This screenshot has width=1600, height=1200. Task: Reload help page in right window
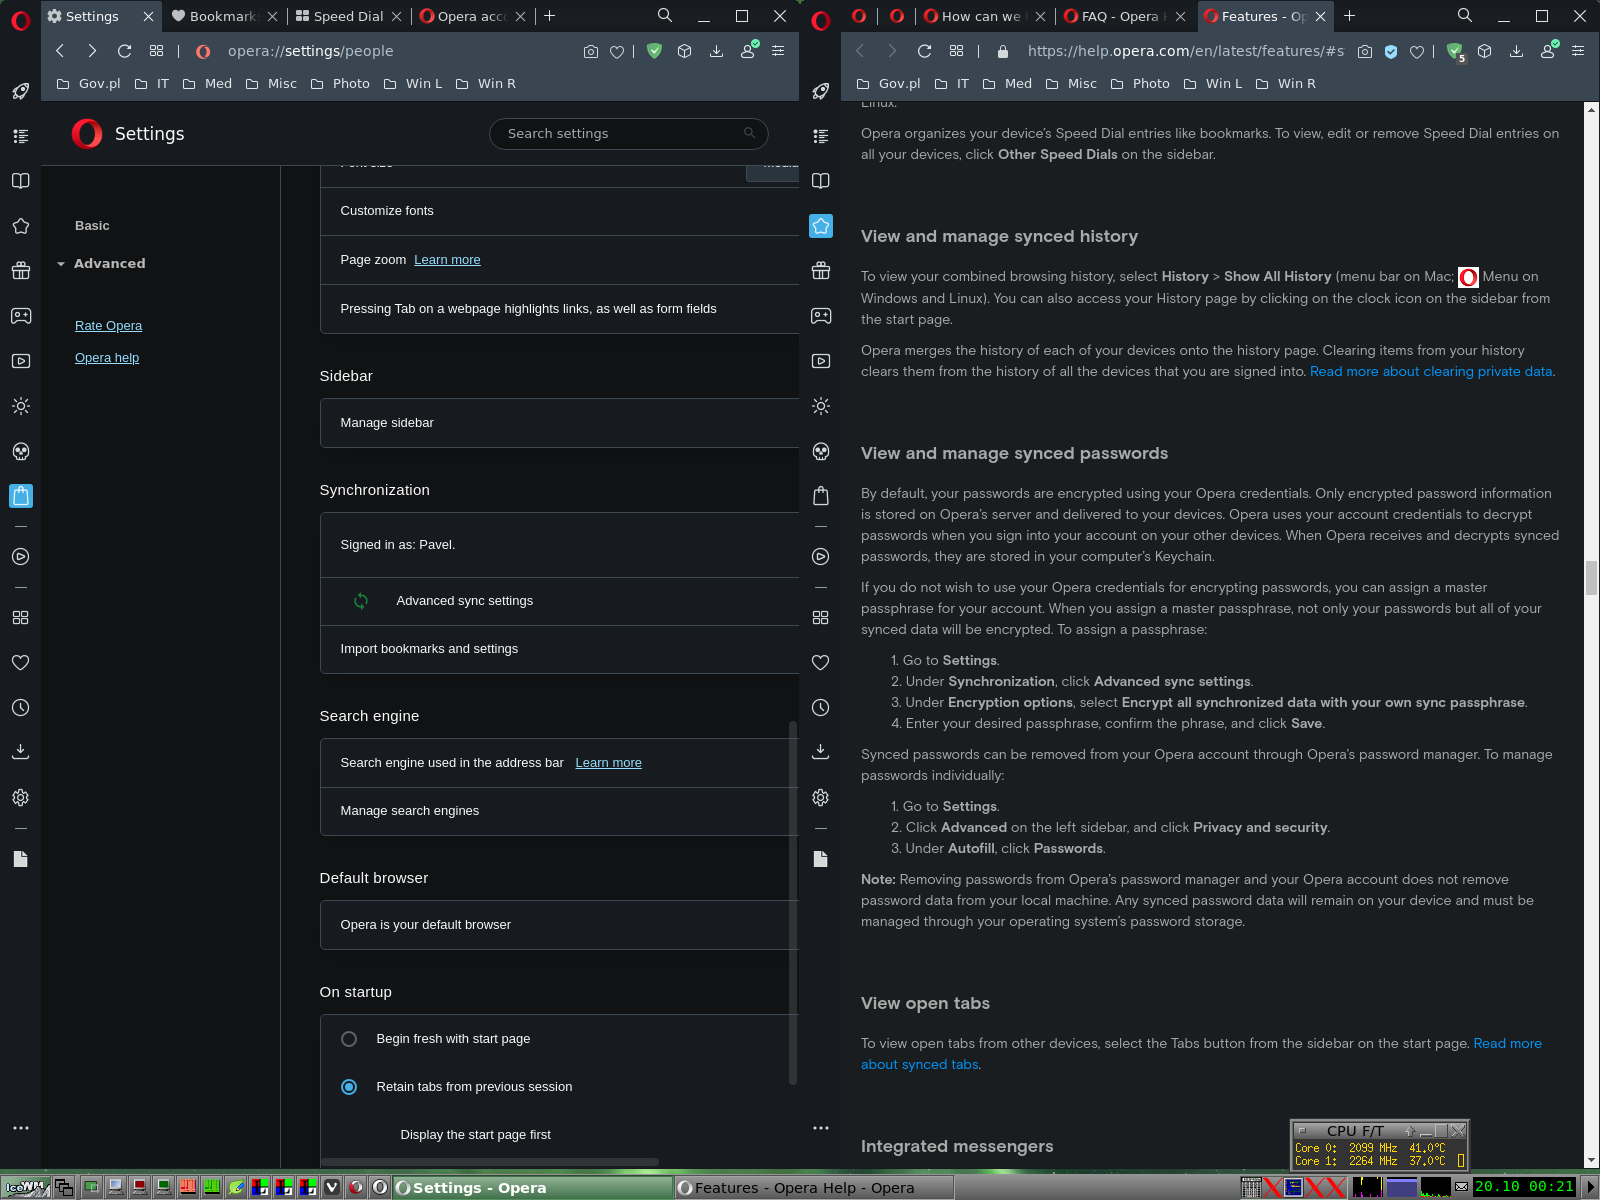click(924, 51)
